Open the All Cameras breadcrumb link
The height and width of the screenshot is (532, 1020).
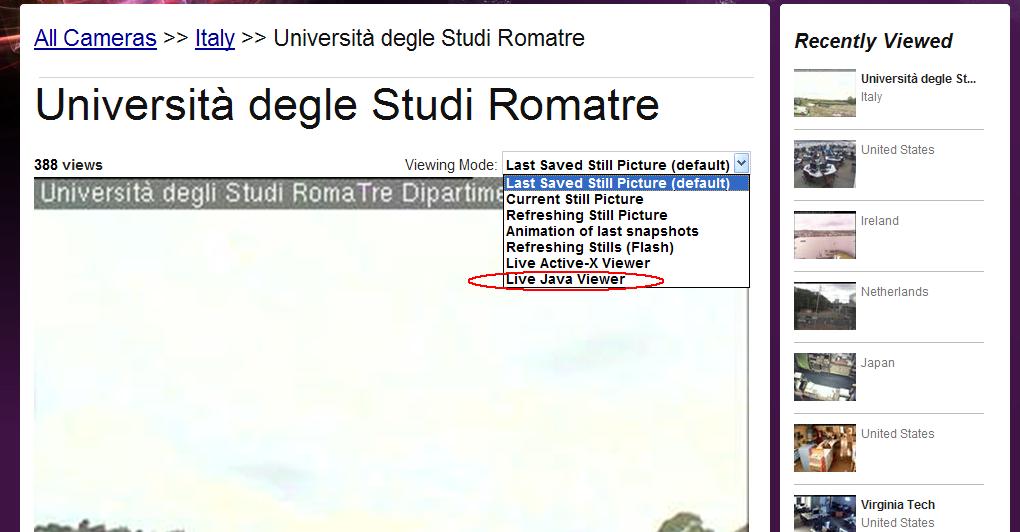point(95,38)
